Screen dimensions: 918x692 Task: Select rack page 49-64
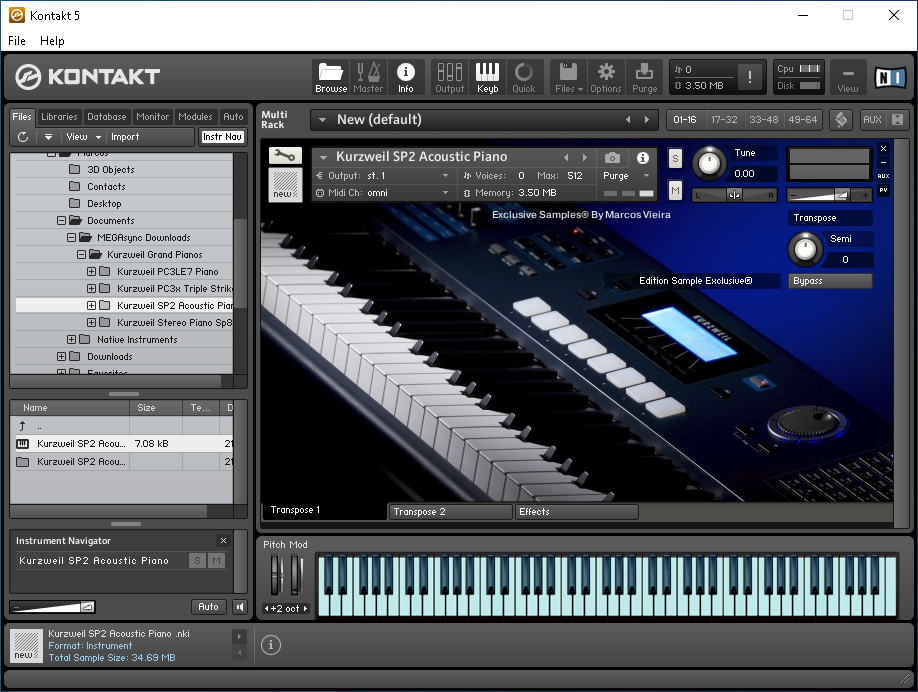[x=802, y=119]
